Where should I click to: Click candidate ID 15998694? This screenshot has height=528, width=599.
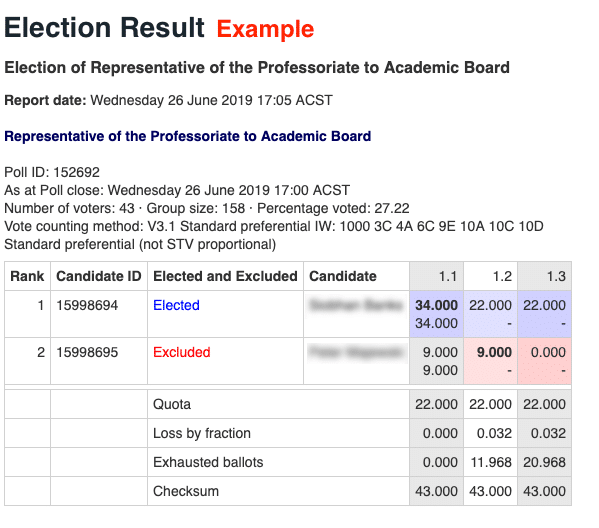tap(87, 305)
